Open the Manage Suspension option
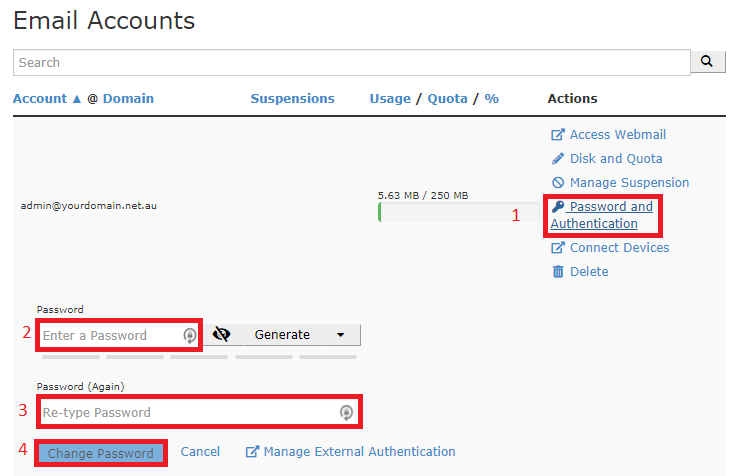Screen dimensions: 730x476 pyautogui.click(x=629, y=183)
